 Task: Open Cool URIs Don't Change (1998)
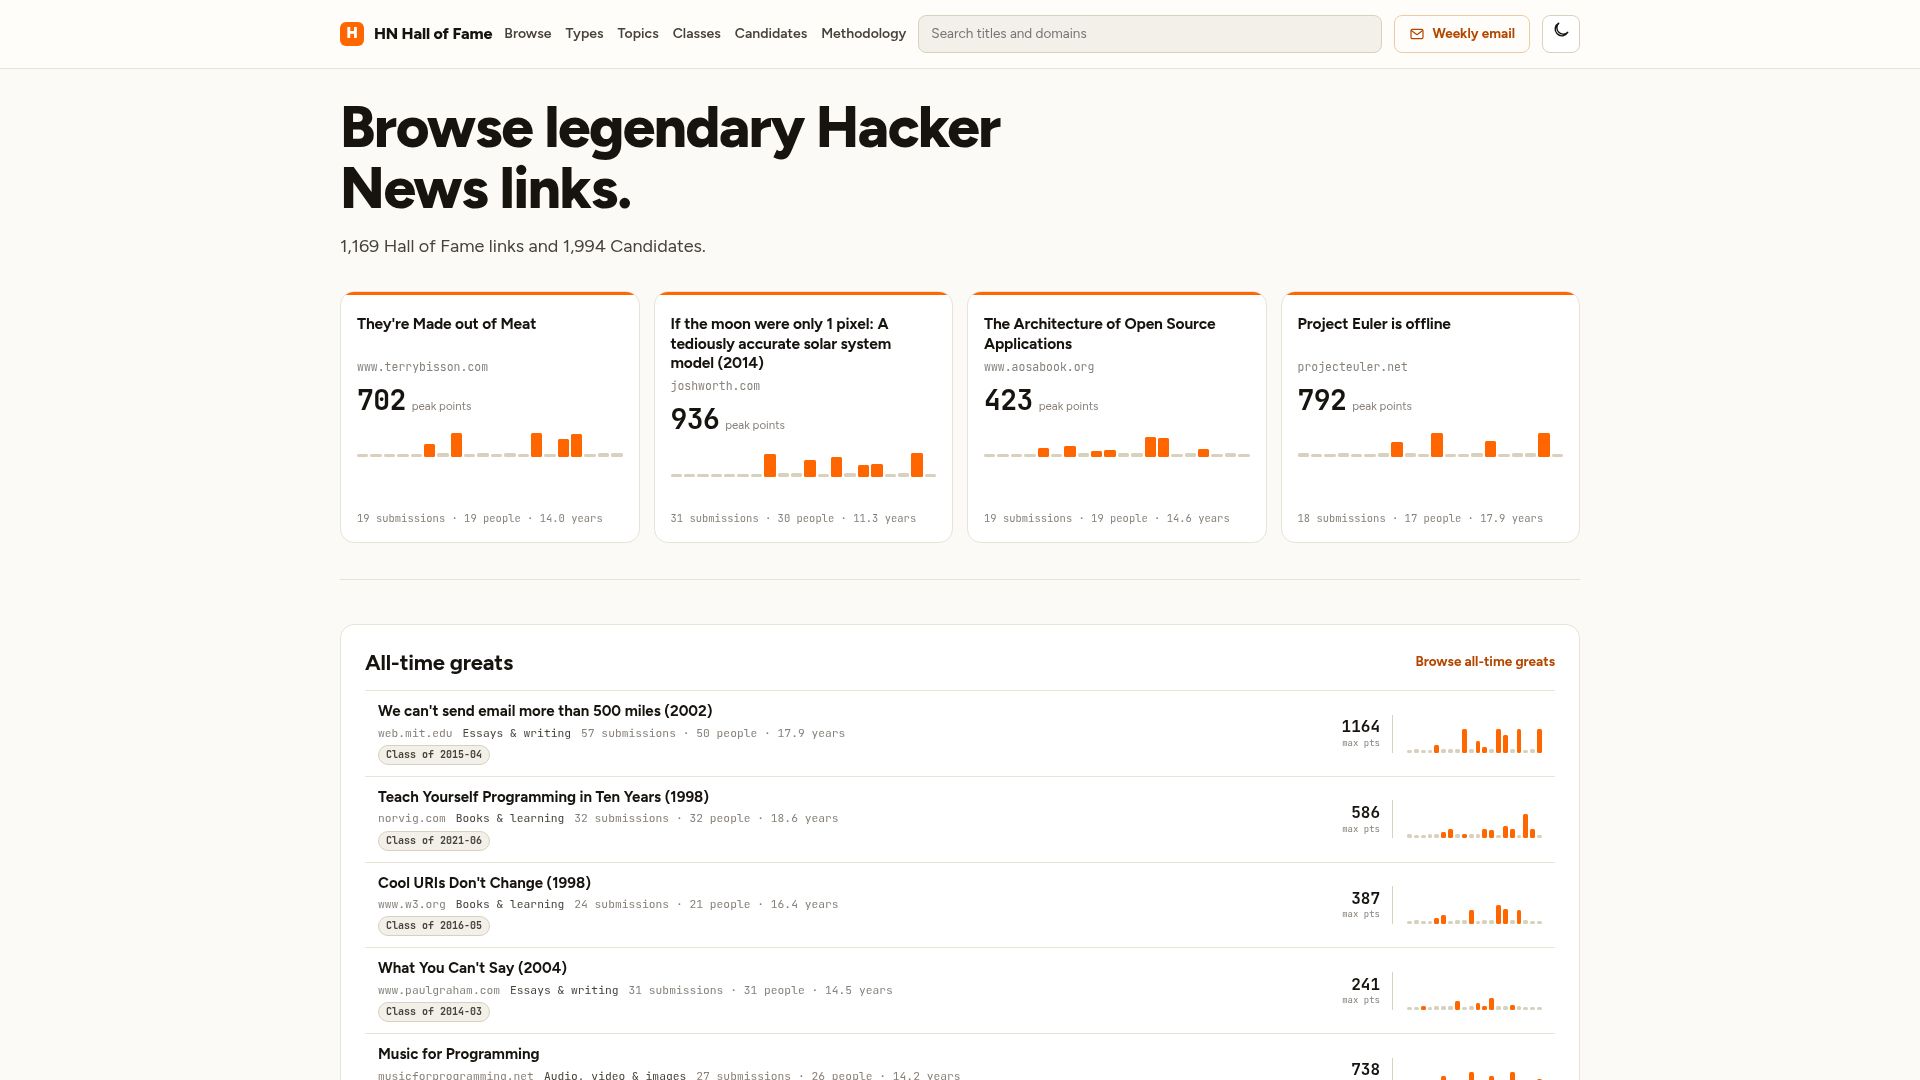(484, 883)
